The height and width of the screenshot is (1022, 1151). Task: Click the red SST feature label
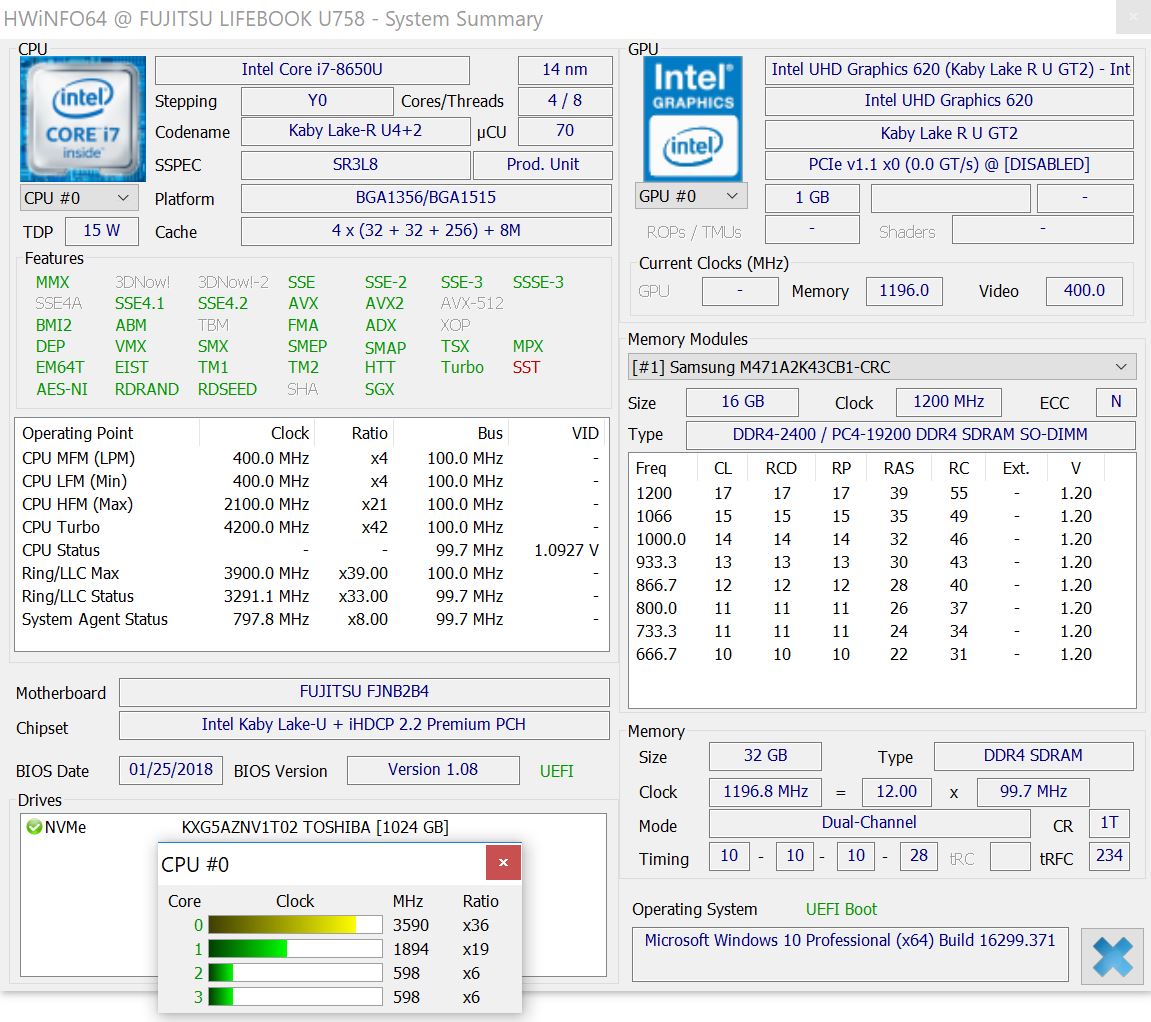point(526,367)
